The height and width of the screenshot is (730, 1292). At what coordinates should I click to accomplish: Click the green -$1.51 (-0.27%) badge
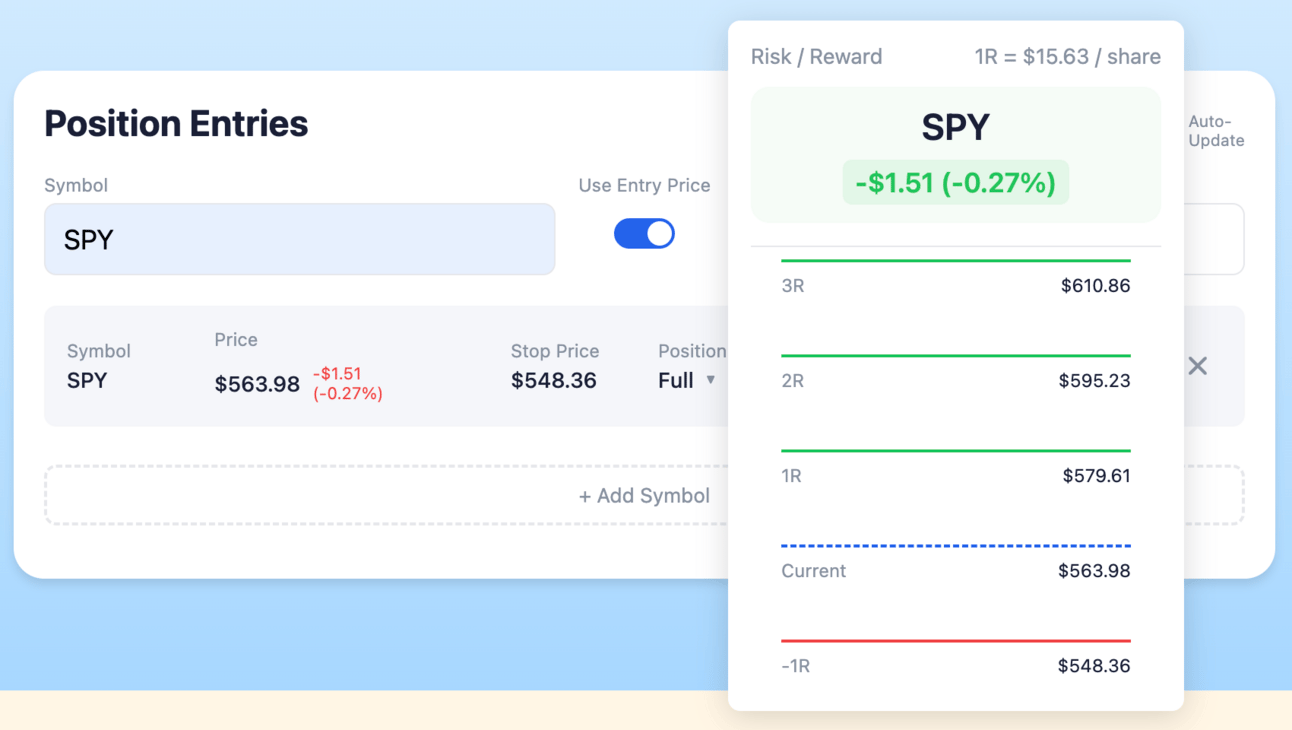(x=956, y=183)
